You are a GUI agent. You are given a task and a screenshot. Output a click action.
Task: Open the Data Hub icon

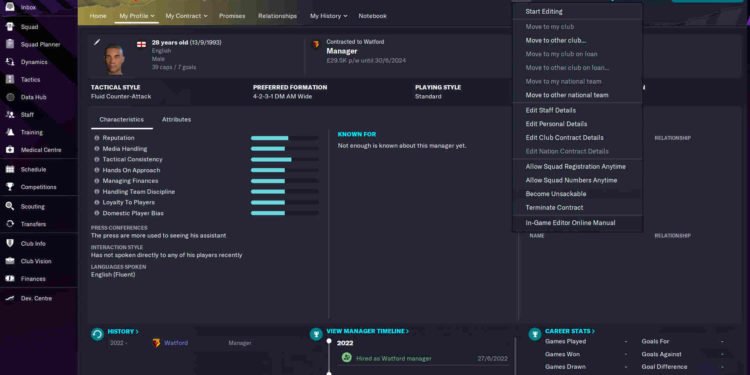pos(10,97)
